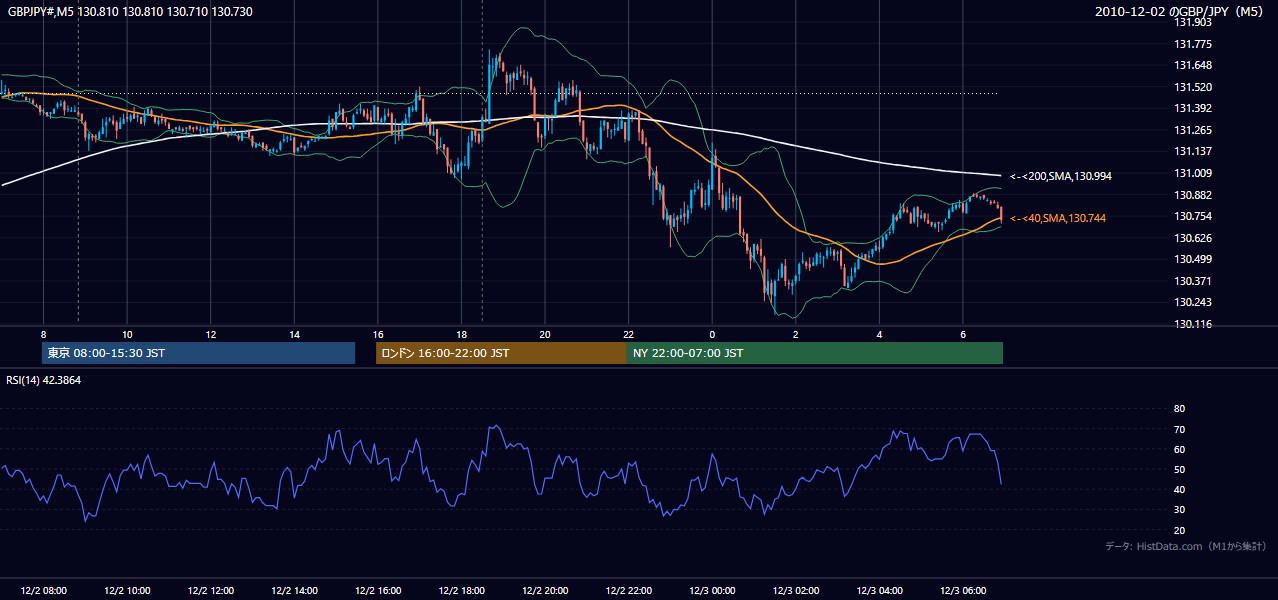Click the NY 22:00-07:00 JST session bar

point(815,353)
